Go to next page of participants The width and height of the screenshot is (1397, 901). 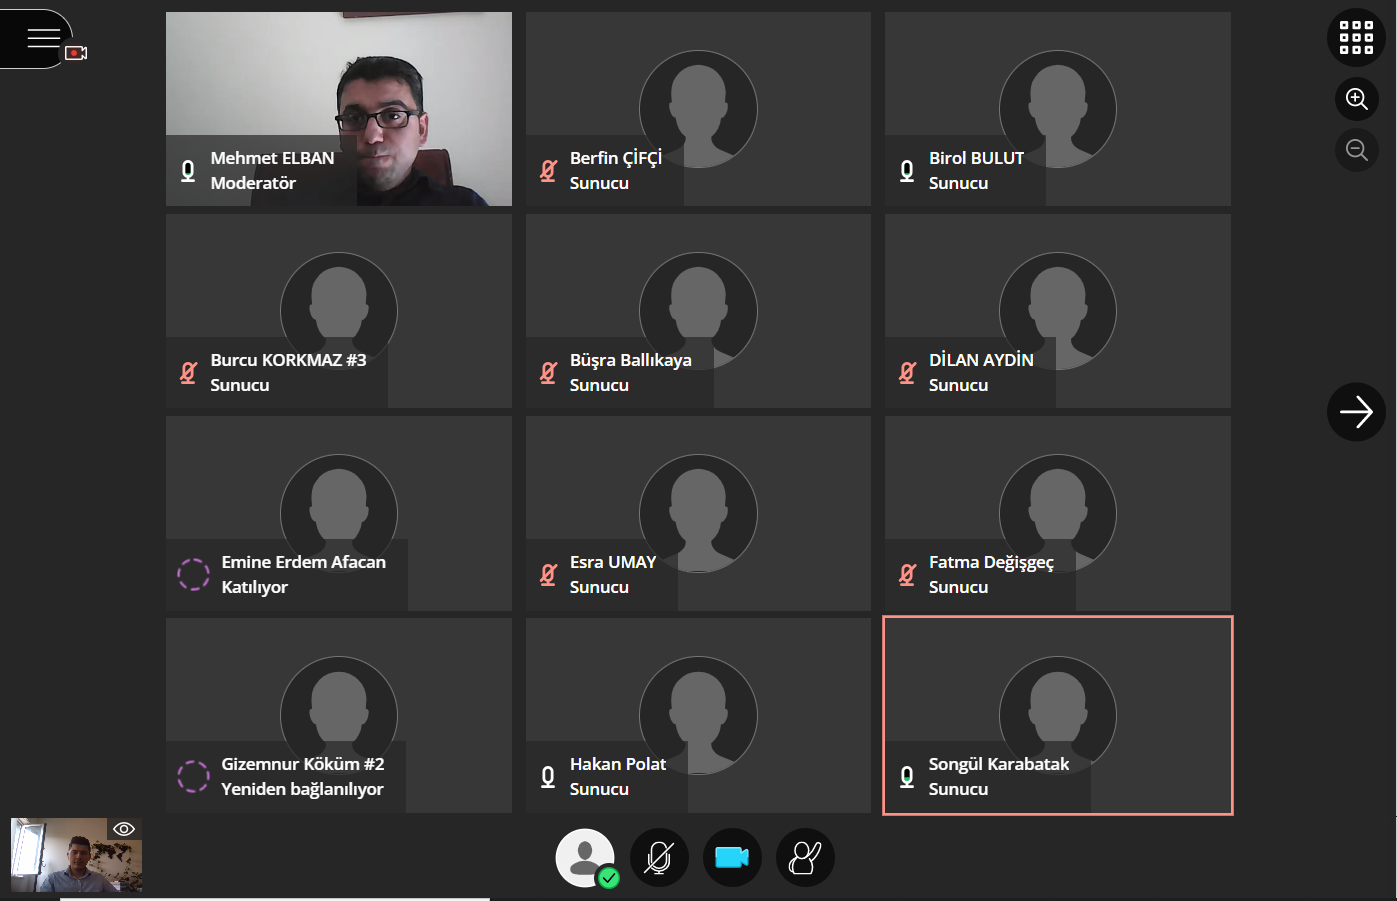pyautogui.click(x=1356, y=412)
